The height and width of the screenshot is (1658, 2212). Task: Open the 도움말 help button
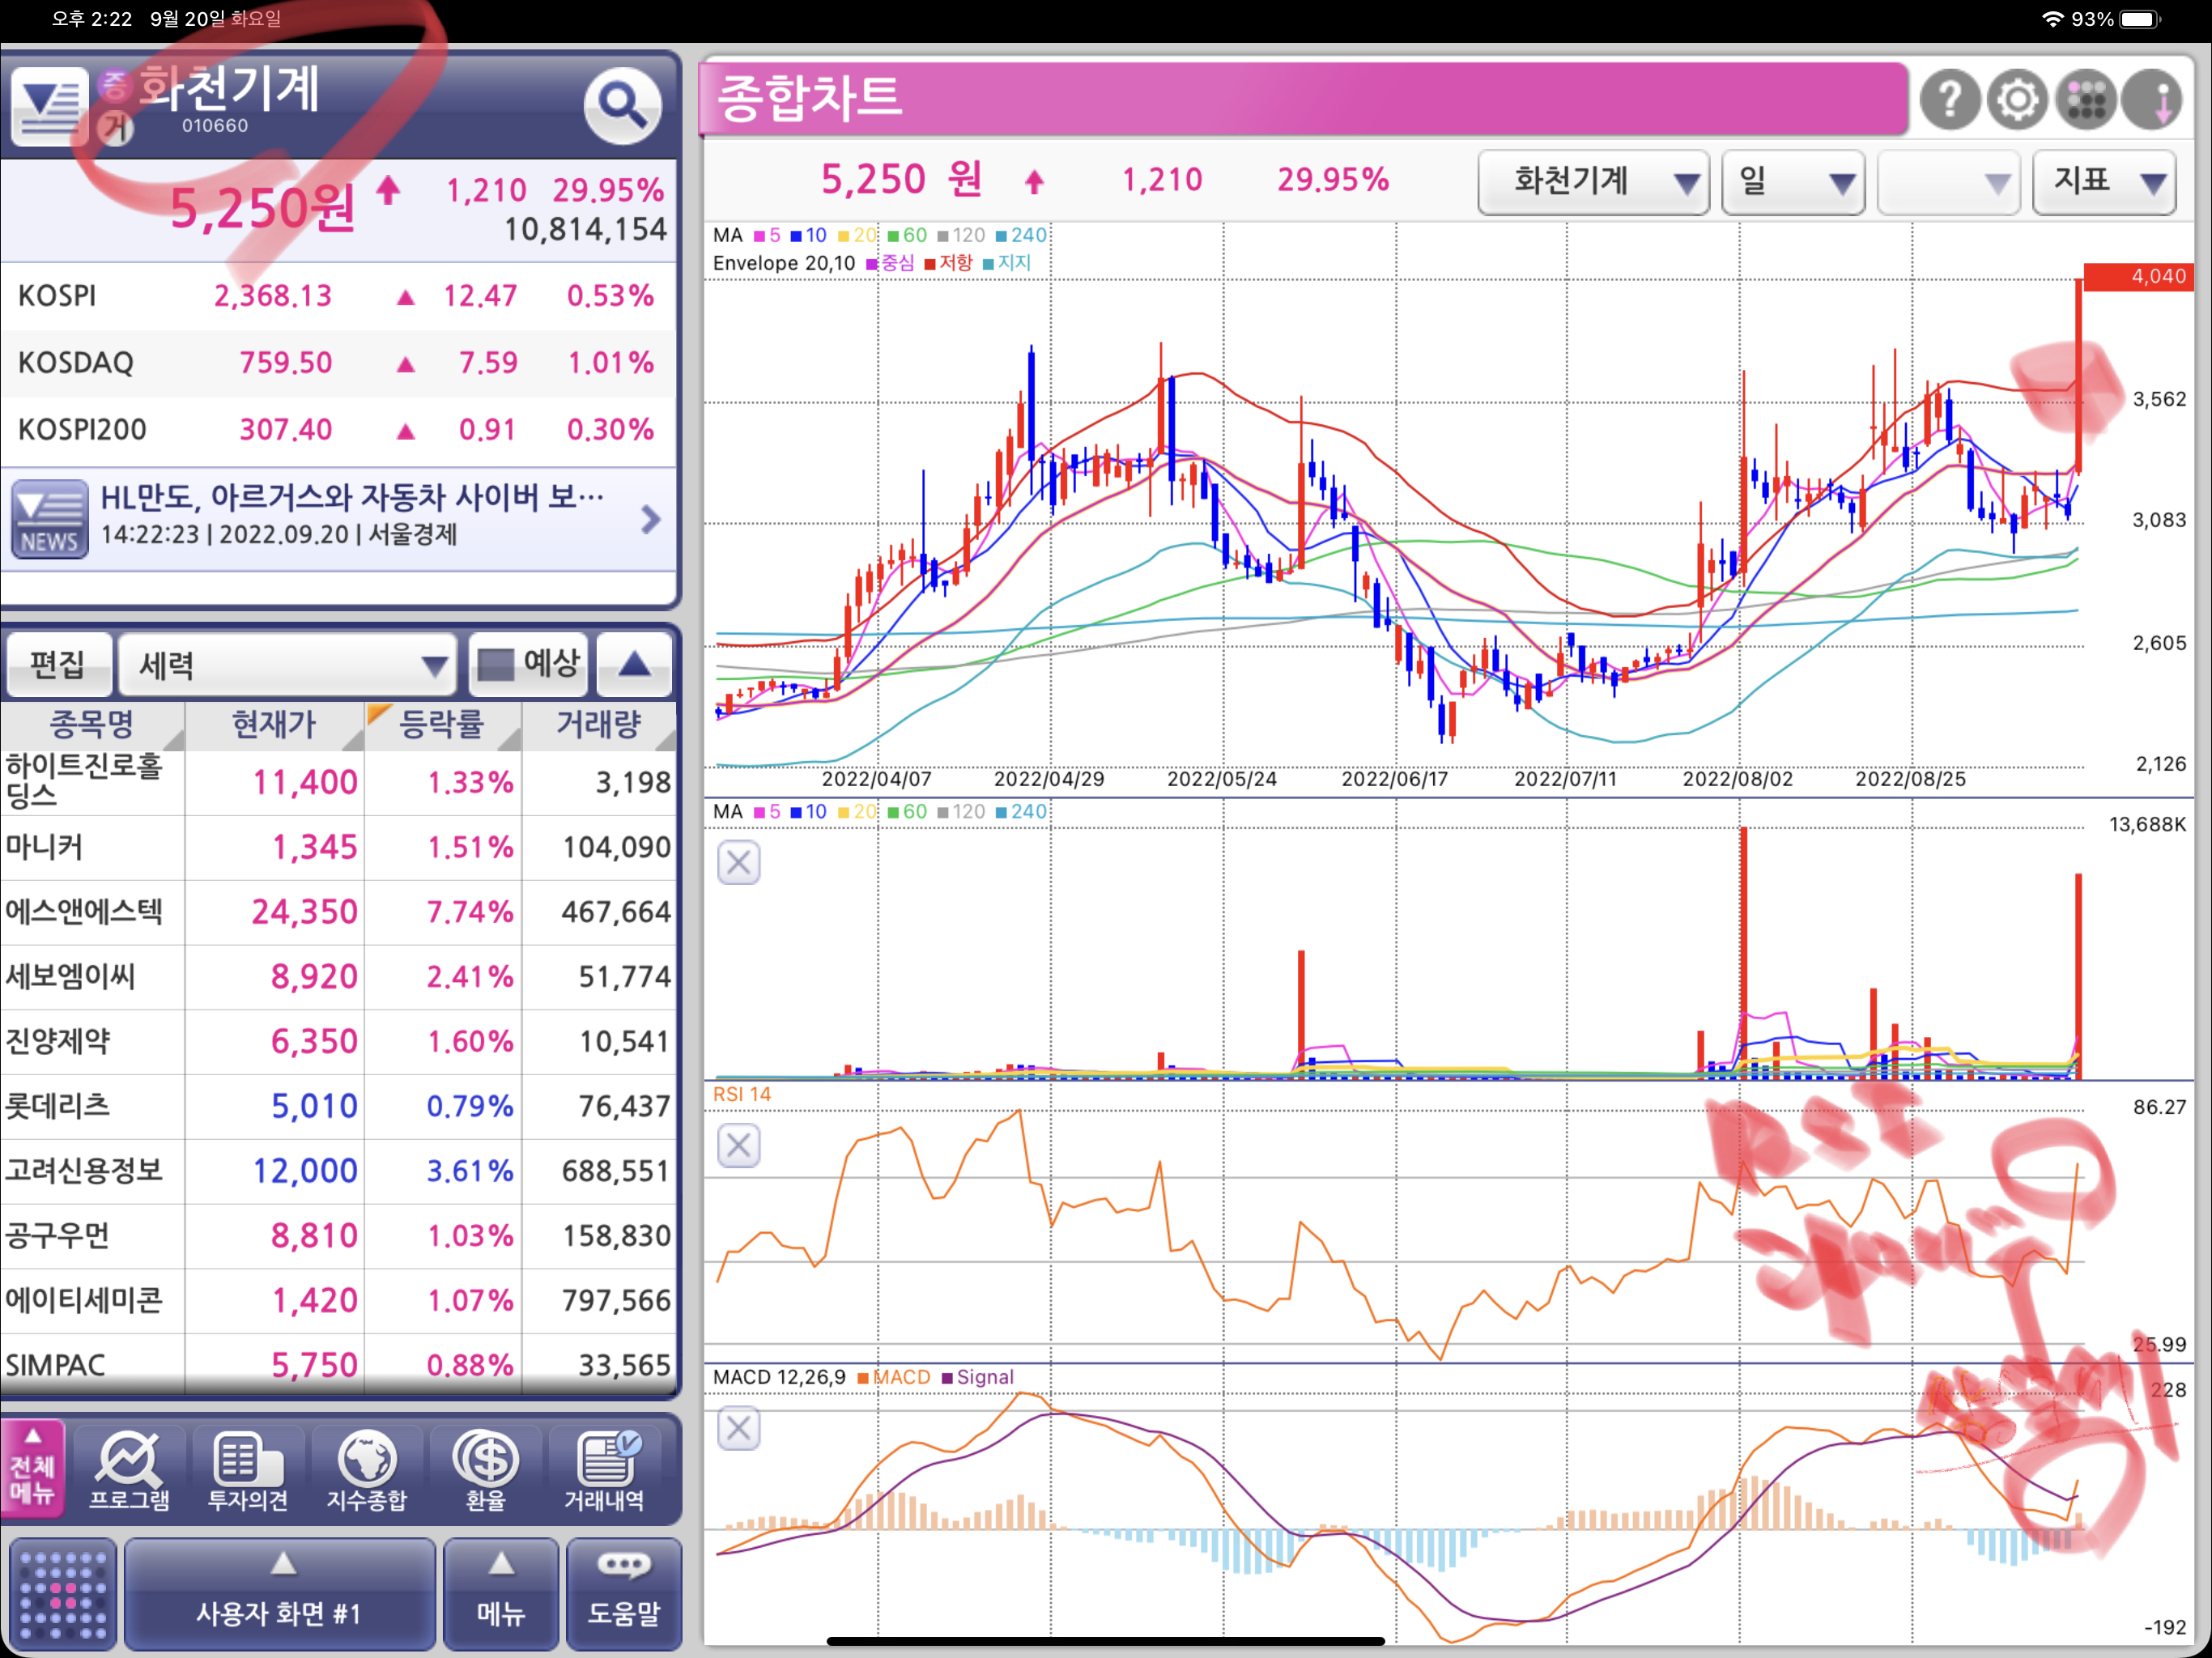tap(624, 1594)
